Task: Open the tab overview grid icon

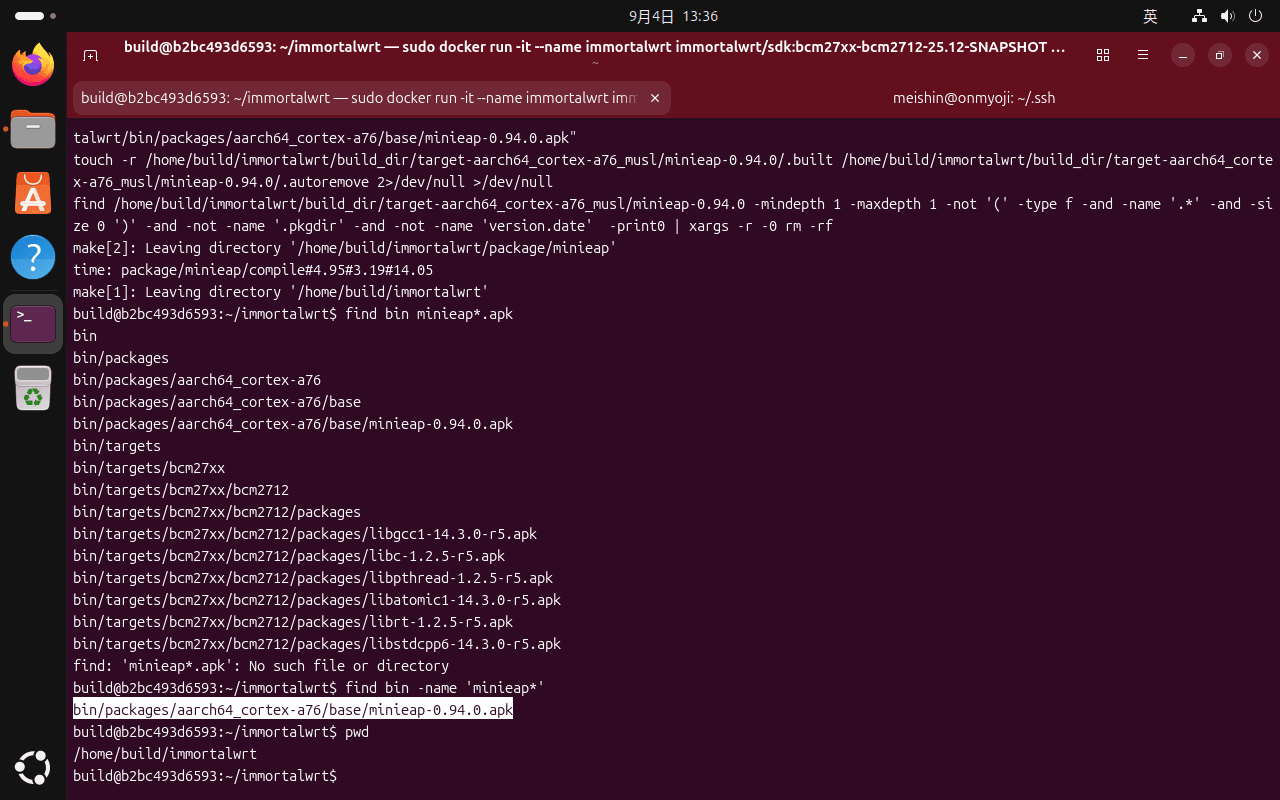Action: click(1103, 55)
